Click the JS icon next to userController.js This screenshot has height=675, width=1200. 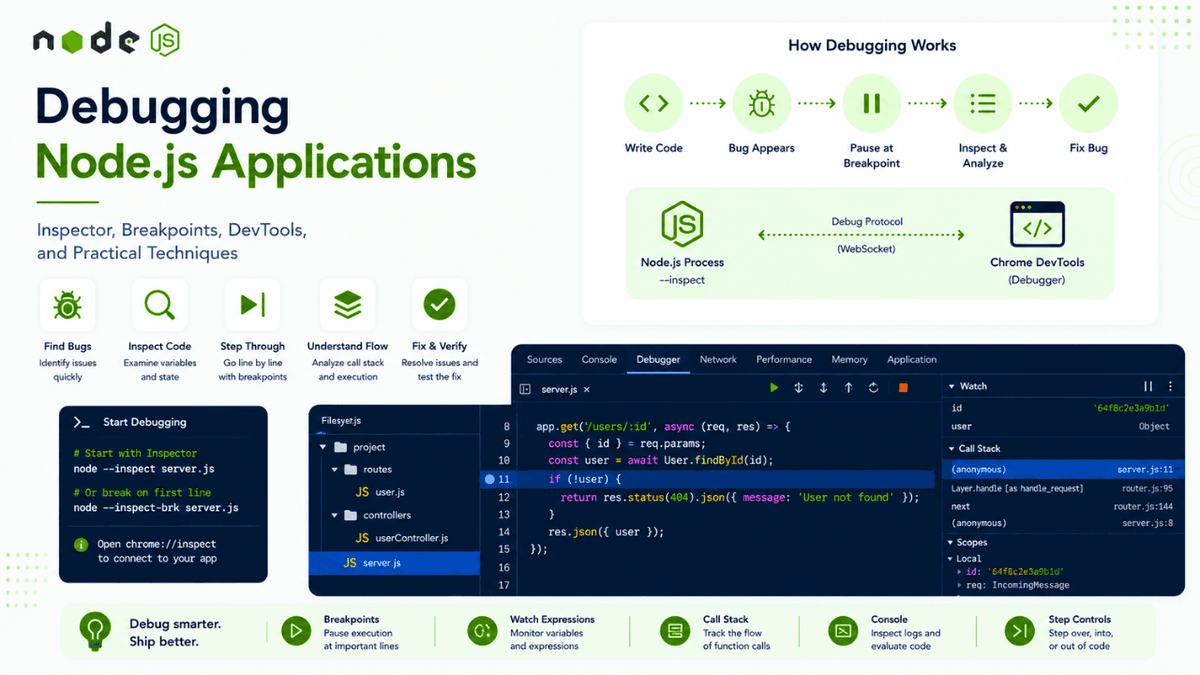(x=363, y=538)
